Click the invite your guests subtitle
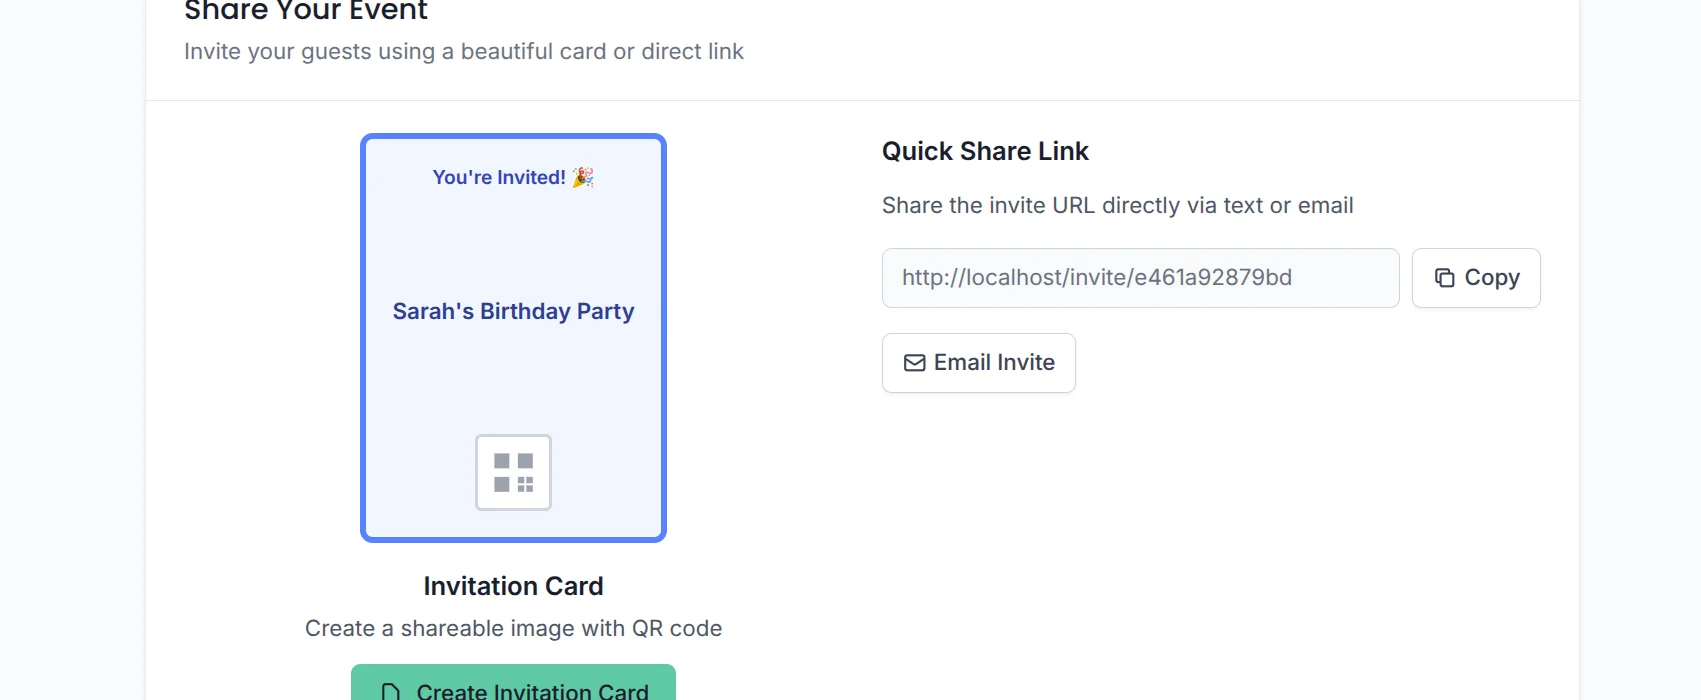This screenshot has width=1701, height=700. click(x=464, y=51)
